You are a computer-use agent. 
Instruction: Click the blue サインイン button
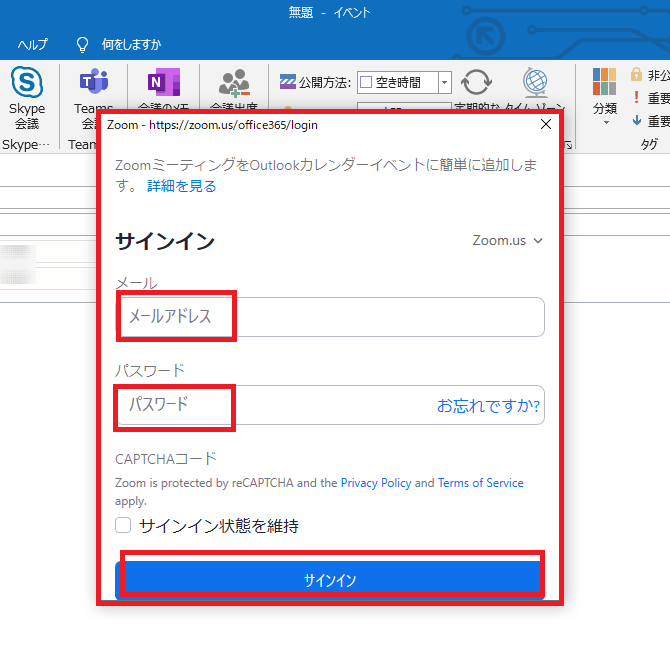point(330,580)
